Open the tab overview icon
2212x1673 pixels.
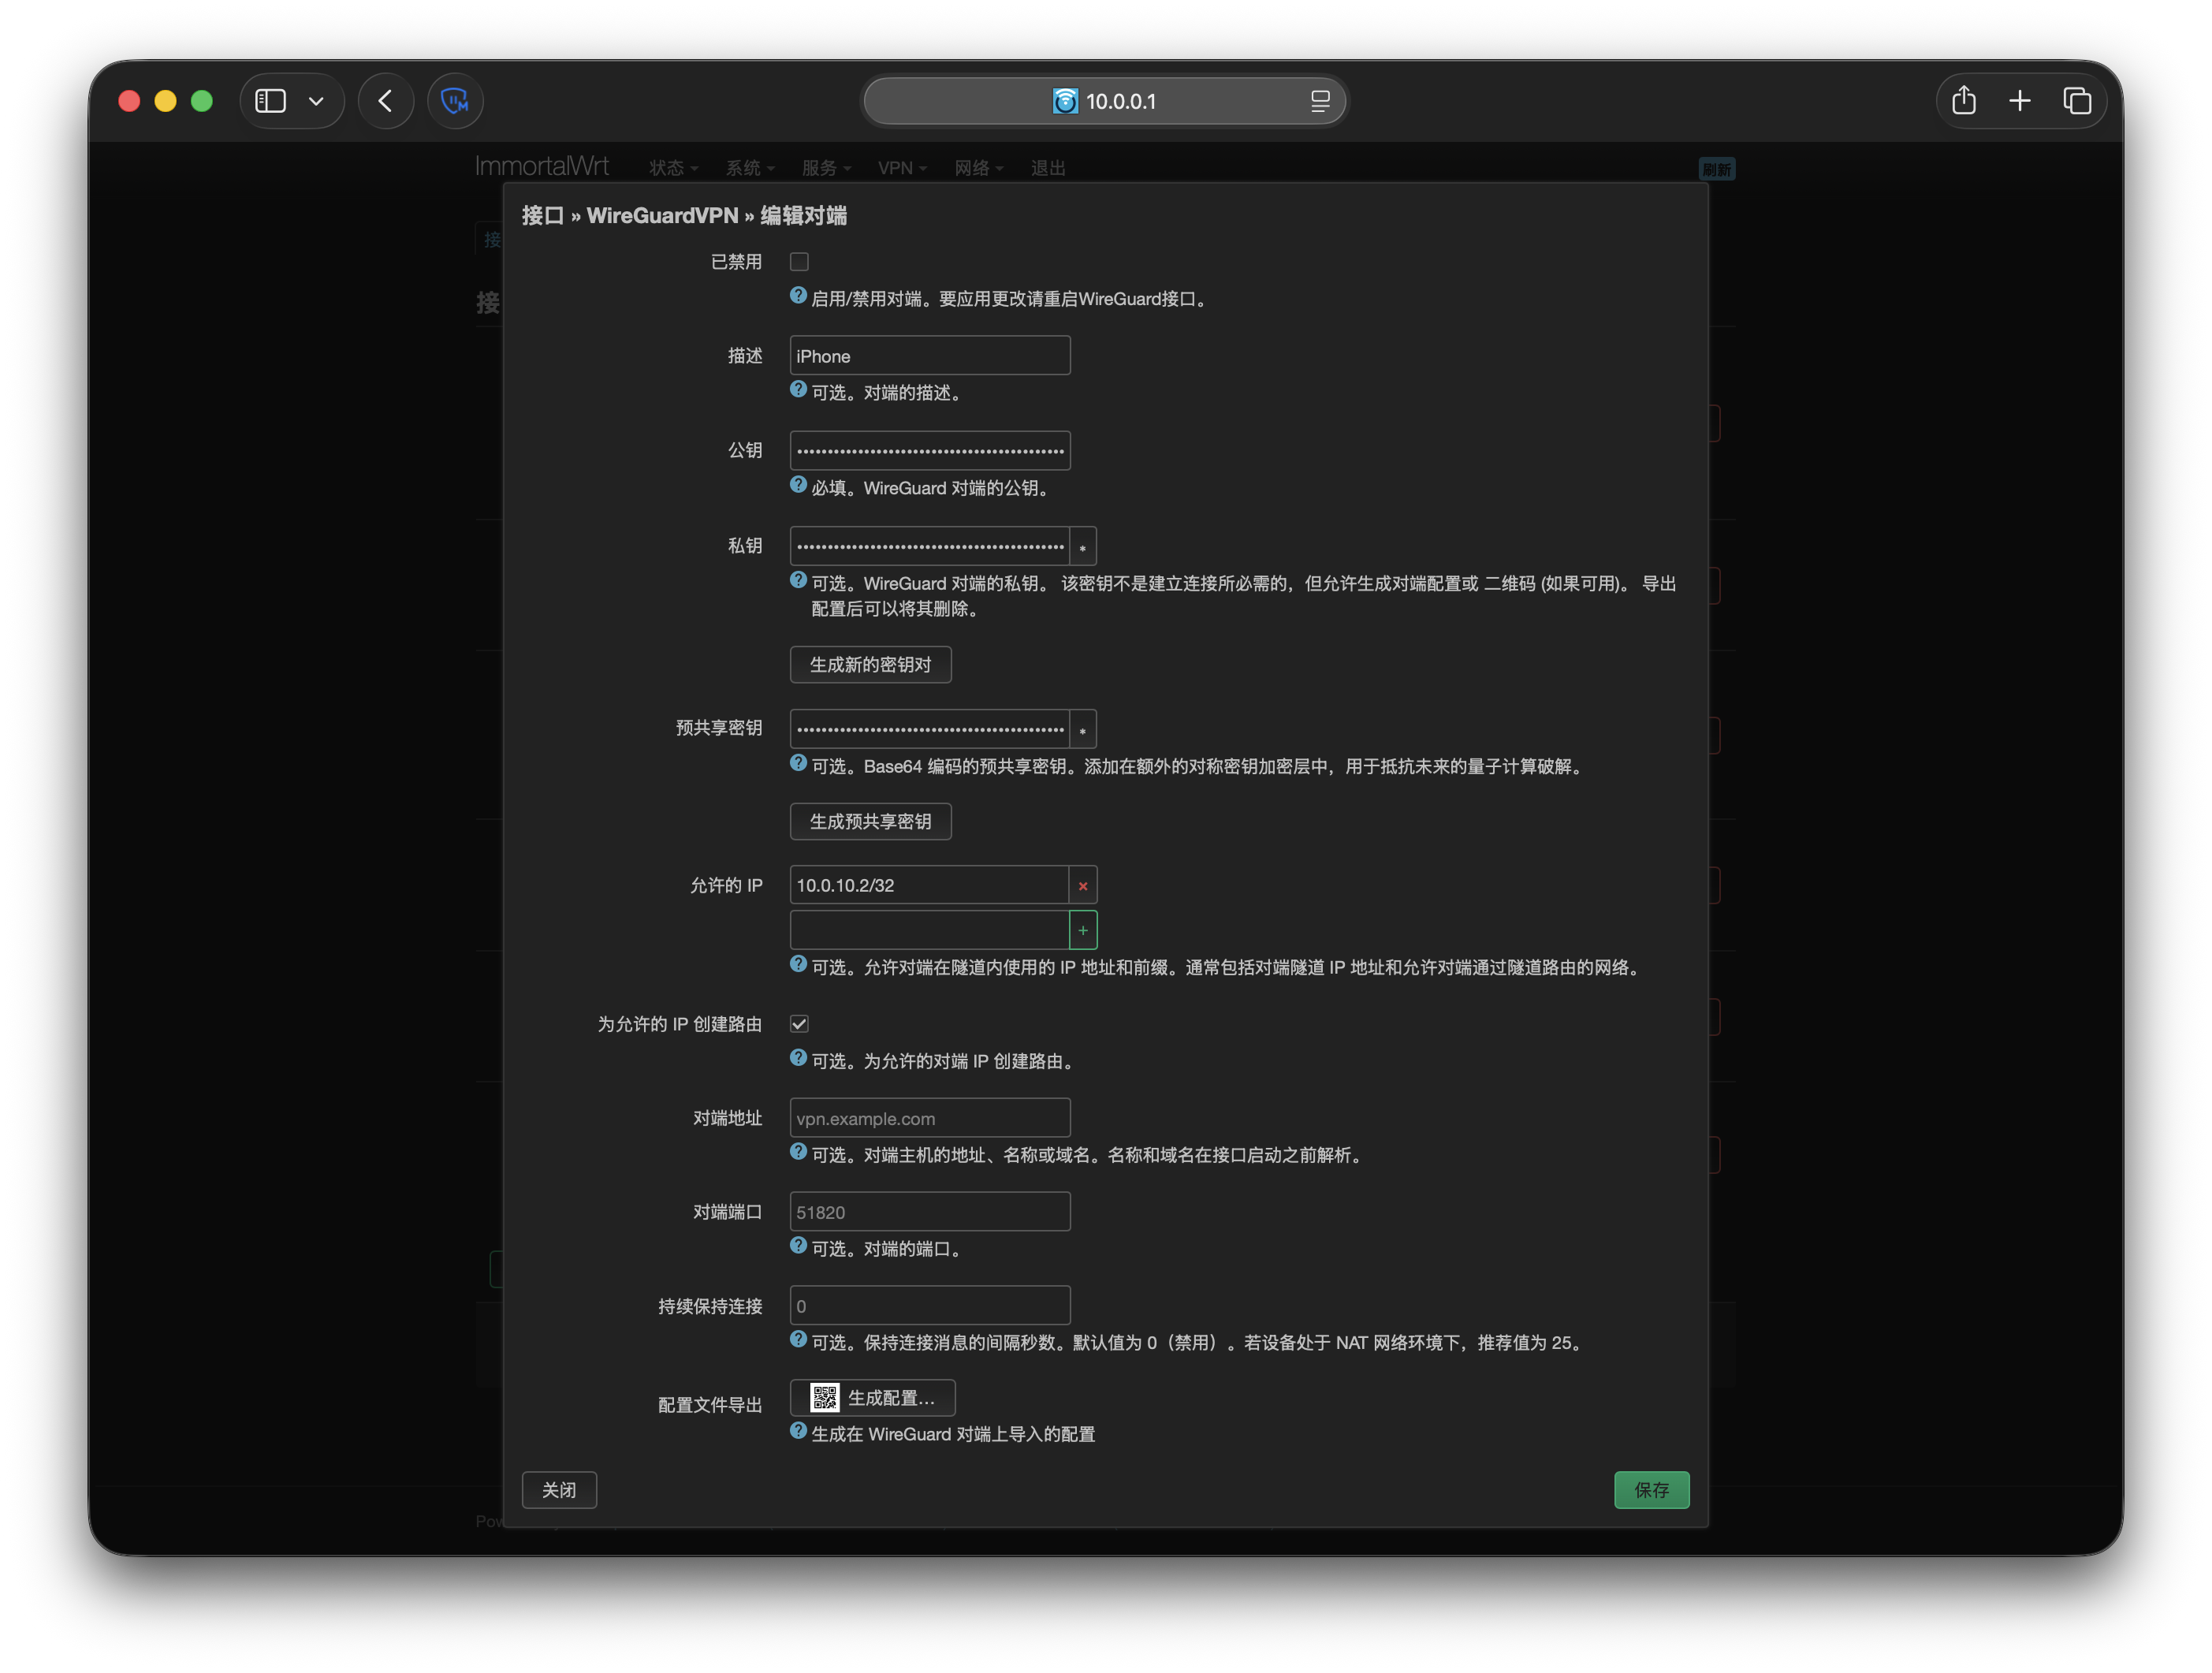tap(2076, 101)
